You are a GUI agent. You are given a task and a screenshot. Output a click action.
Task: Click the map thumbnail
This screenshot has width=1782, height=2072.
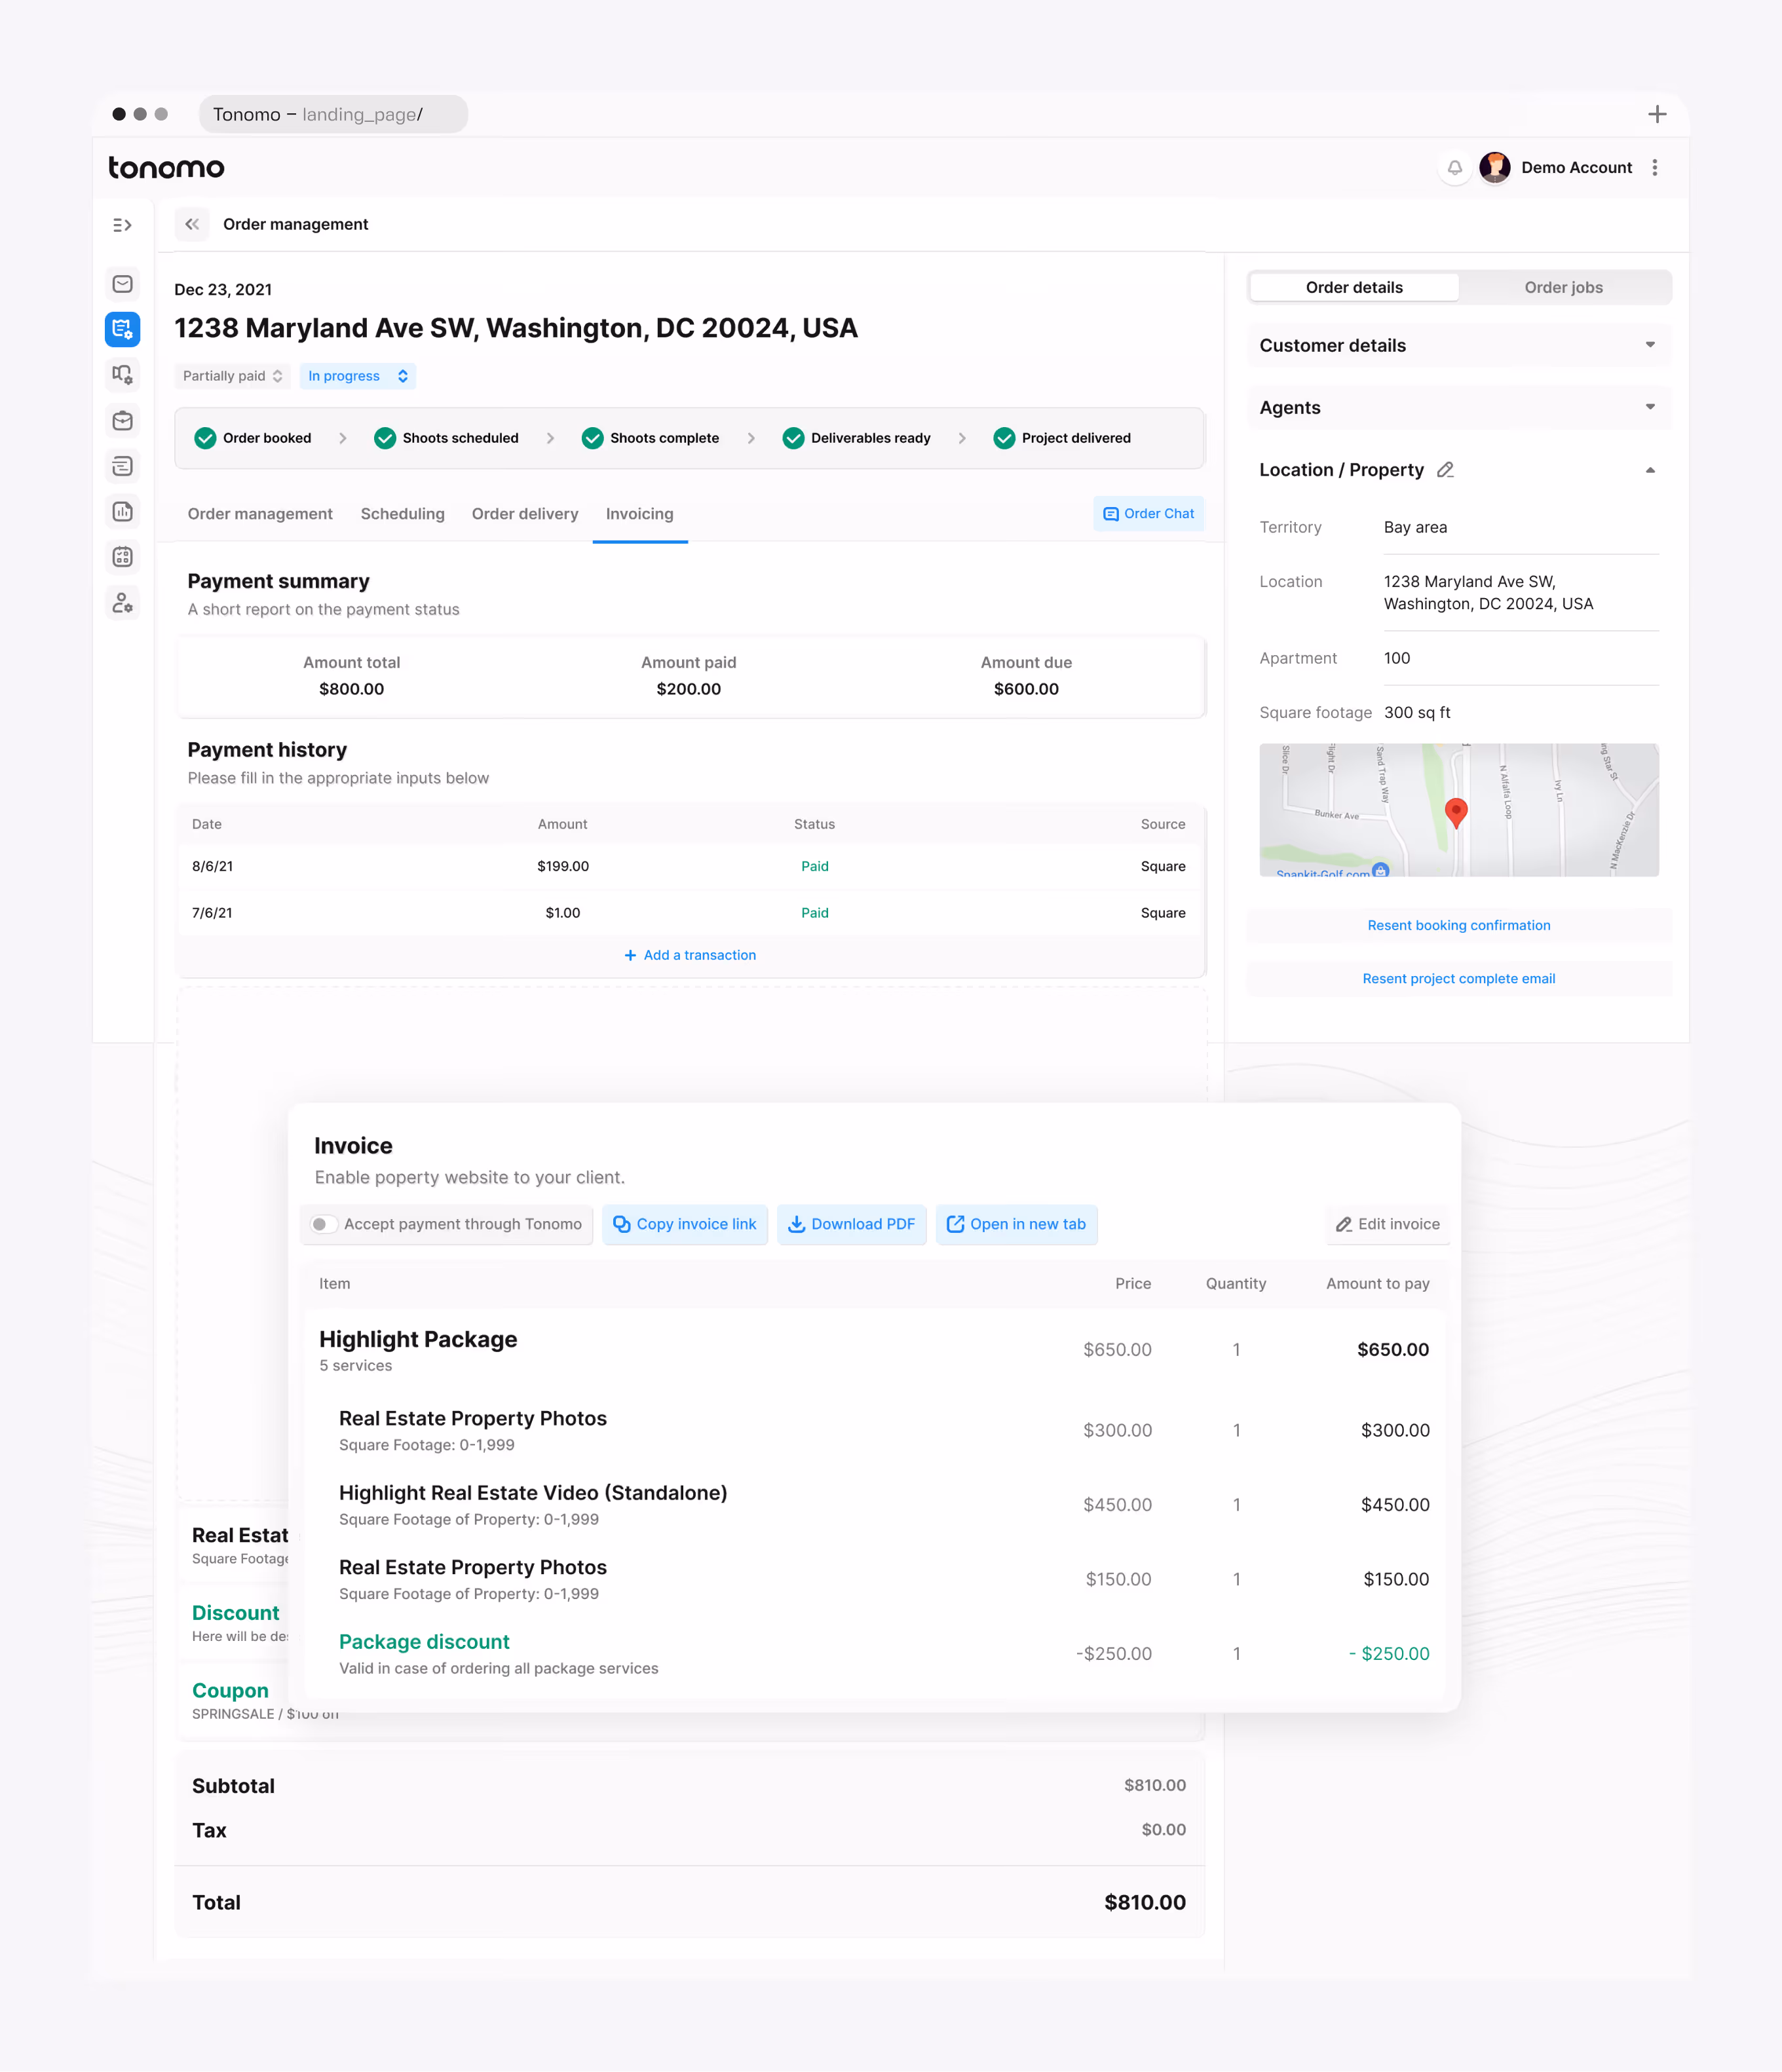point(1458,810)
